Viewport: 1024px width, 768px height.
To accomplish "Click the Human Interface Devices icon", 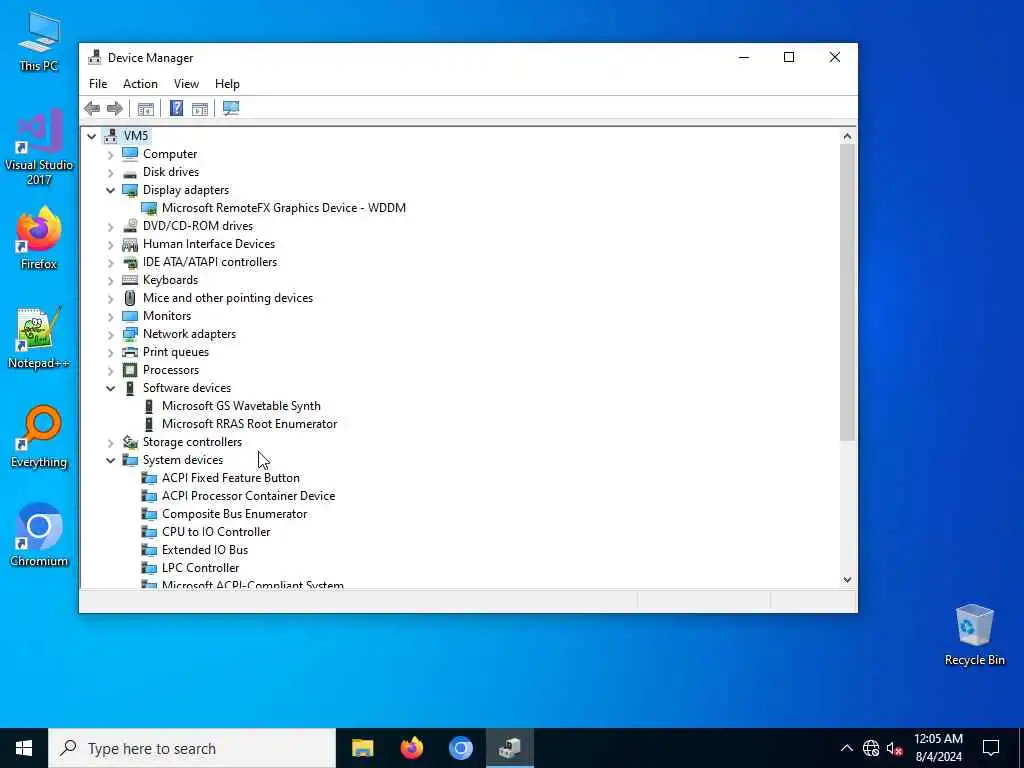I will coord(130,244).
